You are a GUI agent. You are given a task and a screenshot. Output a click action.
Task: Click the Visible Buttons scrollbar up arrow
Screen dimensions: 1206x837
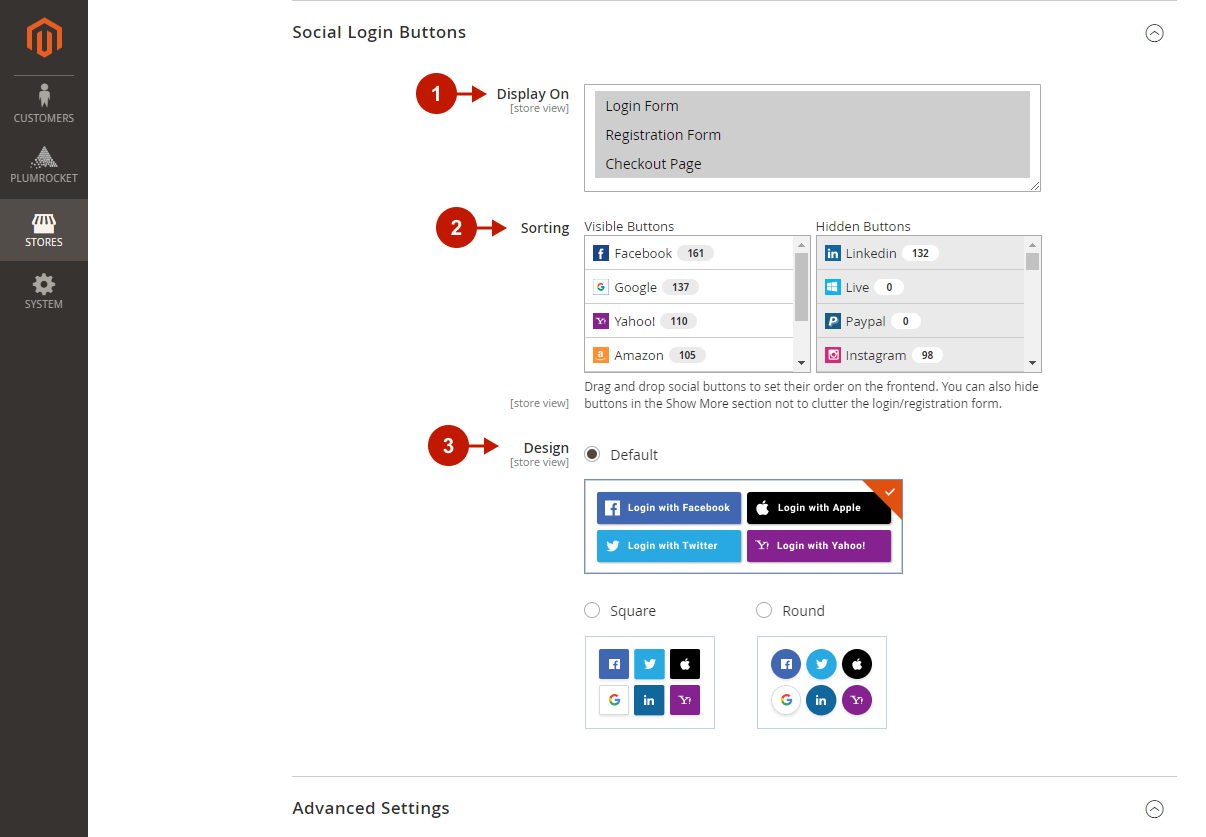[x=801, y=244]
